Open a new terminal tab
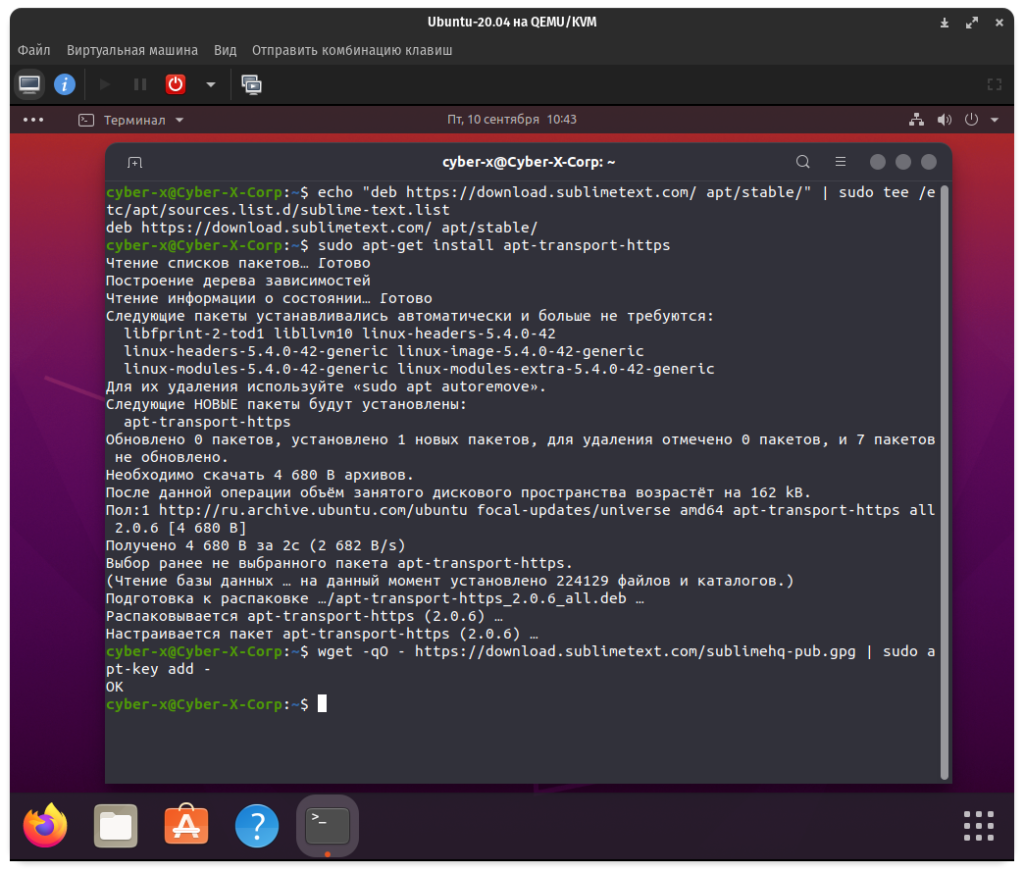 point(135,162)
